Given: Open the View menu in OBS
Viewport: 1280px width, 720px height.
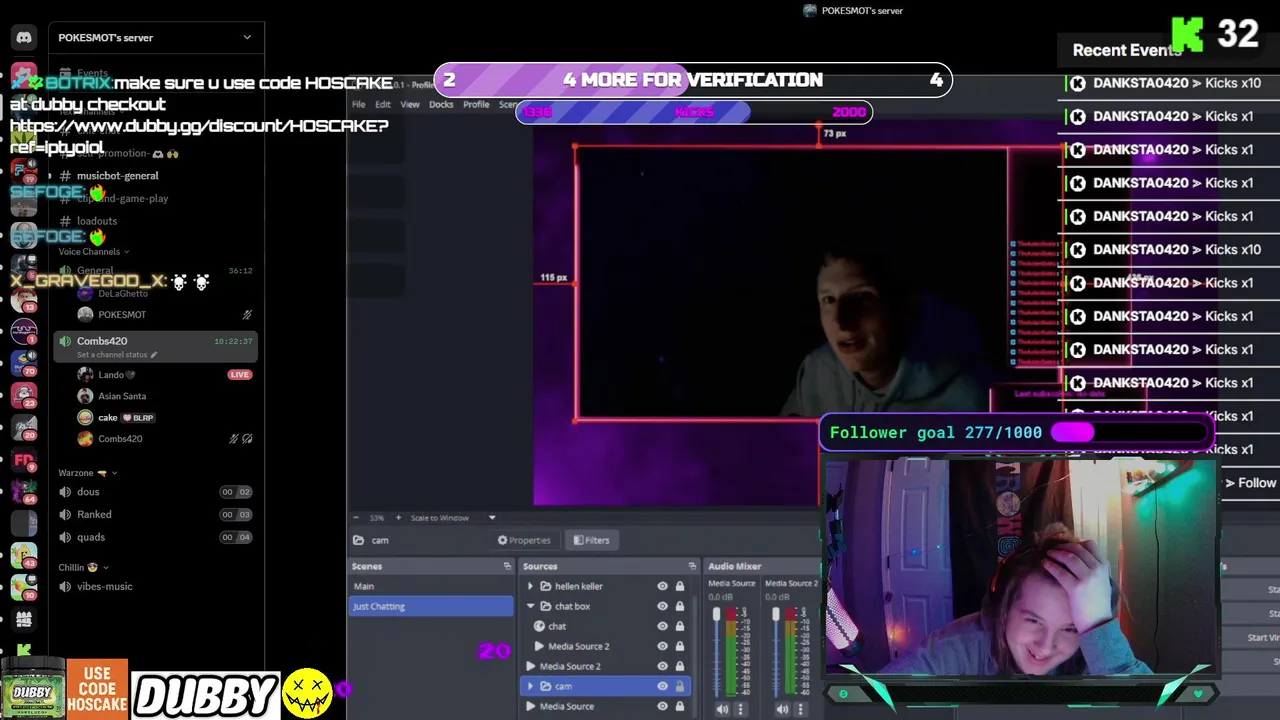Looking at the screenshot, I should click(x=410, y=104).
